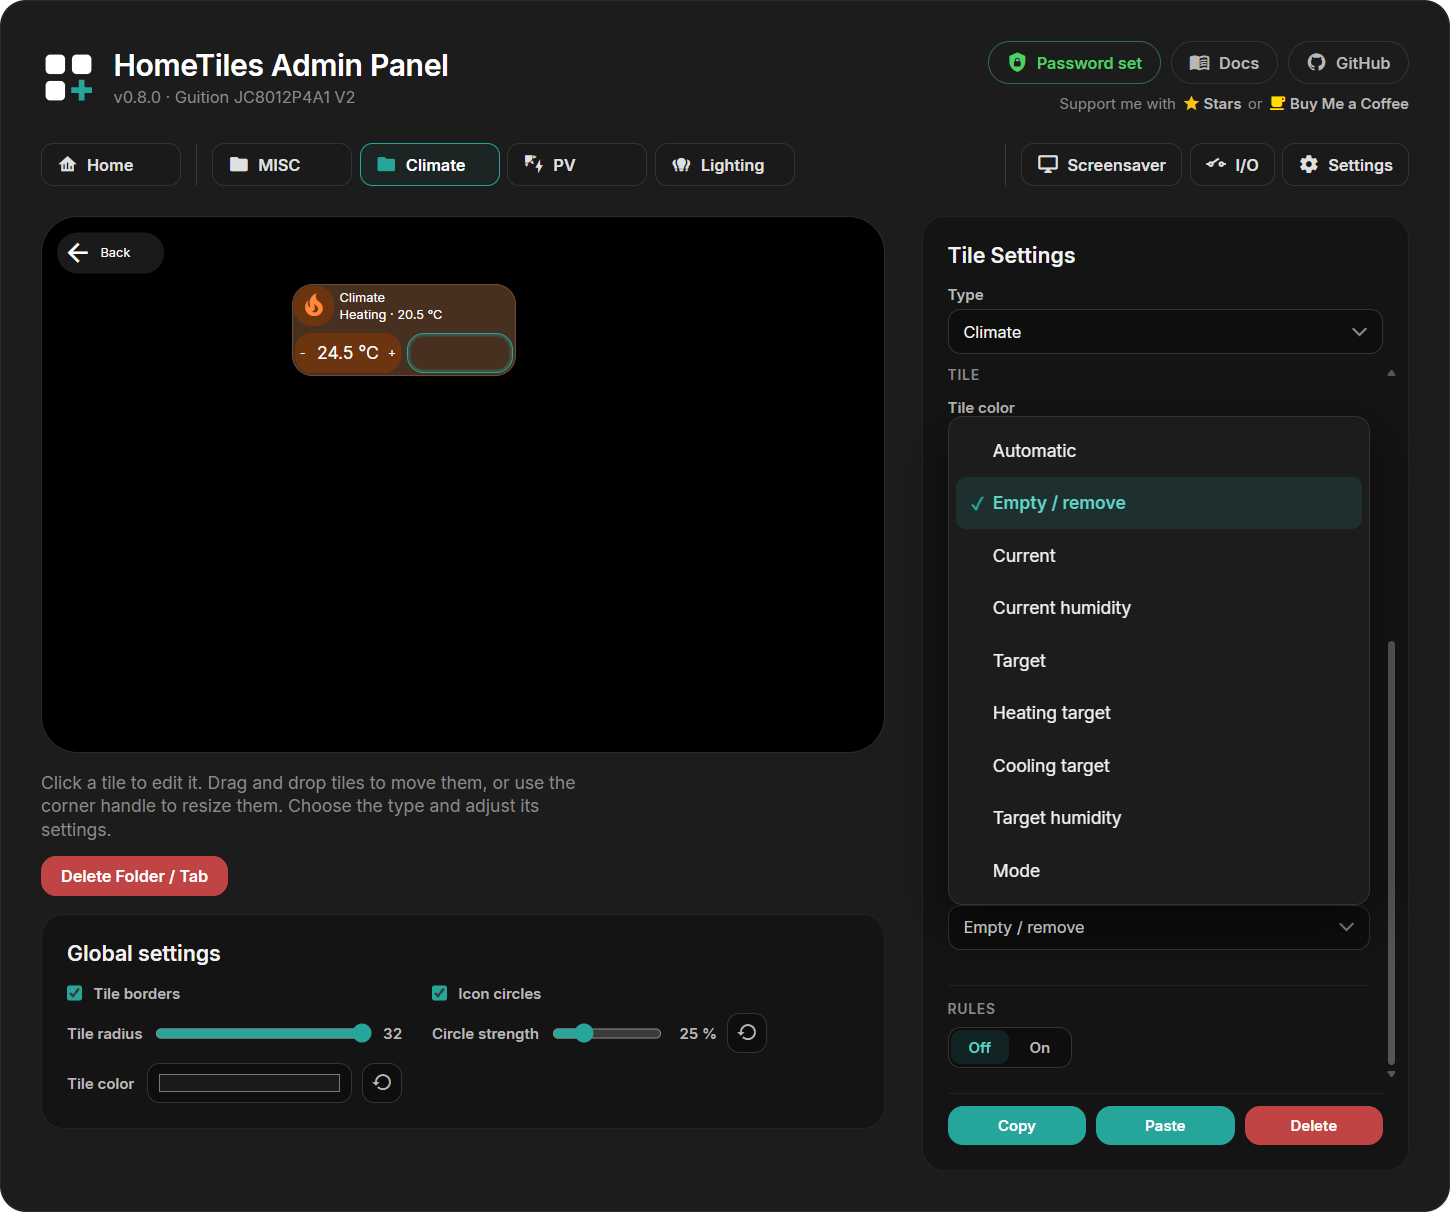Toggle the Icon circles checkbox

[440, 993]
